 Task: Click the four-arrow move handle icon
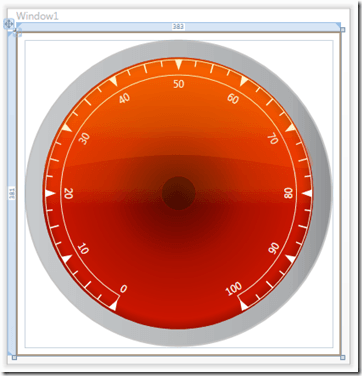8,23
